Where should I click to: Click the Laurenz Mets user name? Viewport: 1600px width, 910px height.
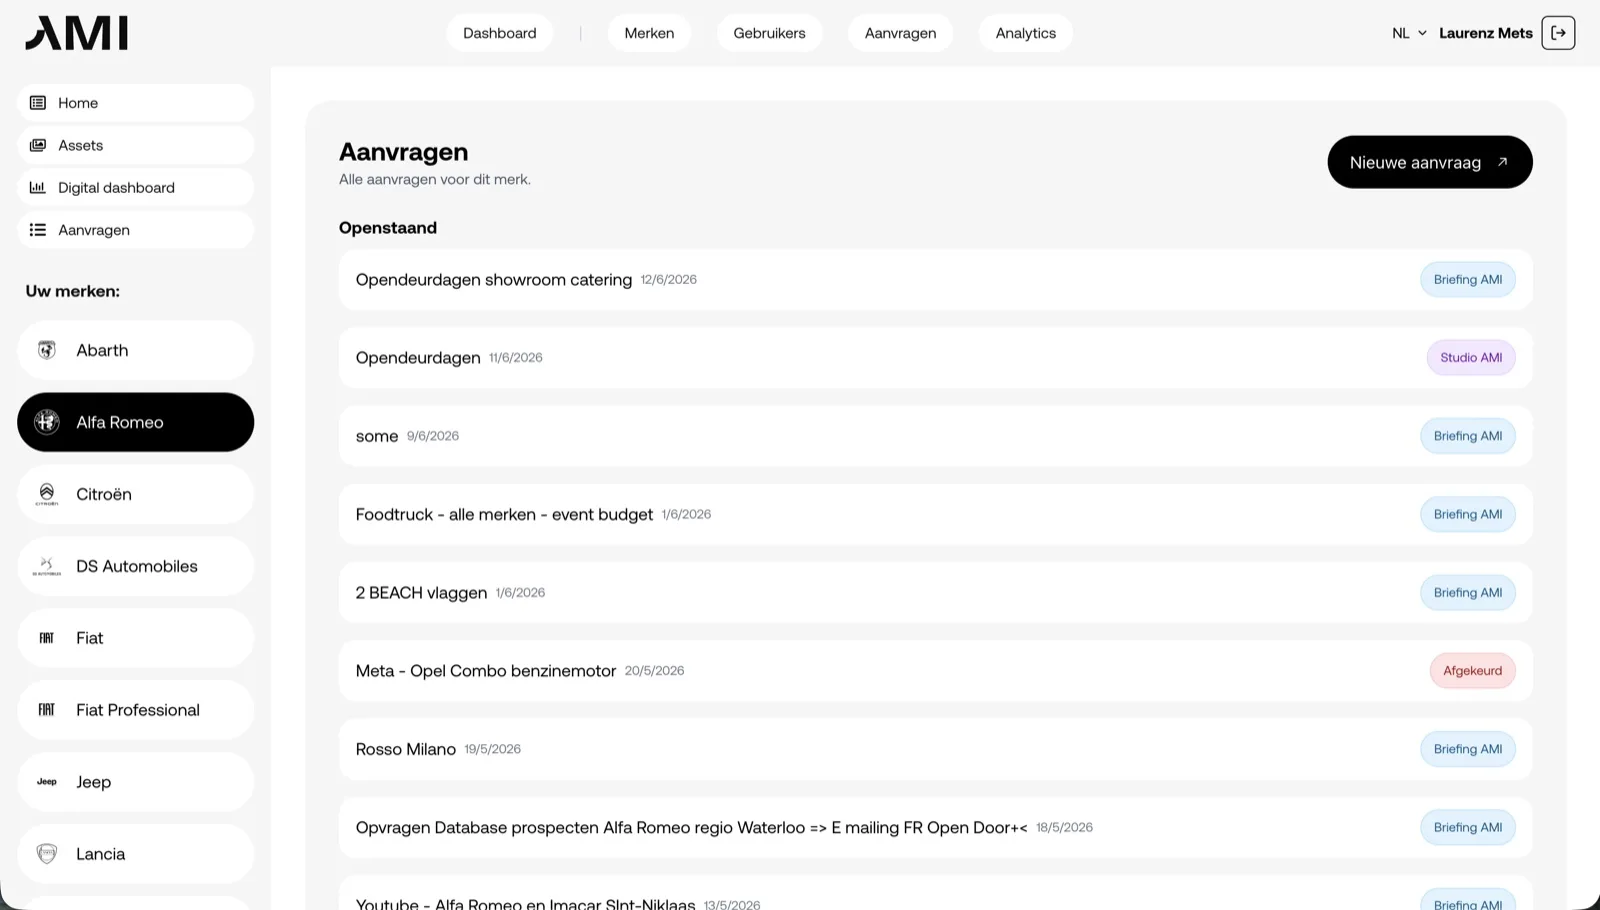(x=1485, y=33)
